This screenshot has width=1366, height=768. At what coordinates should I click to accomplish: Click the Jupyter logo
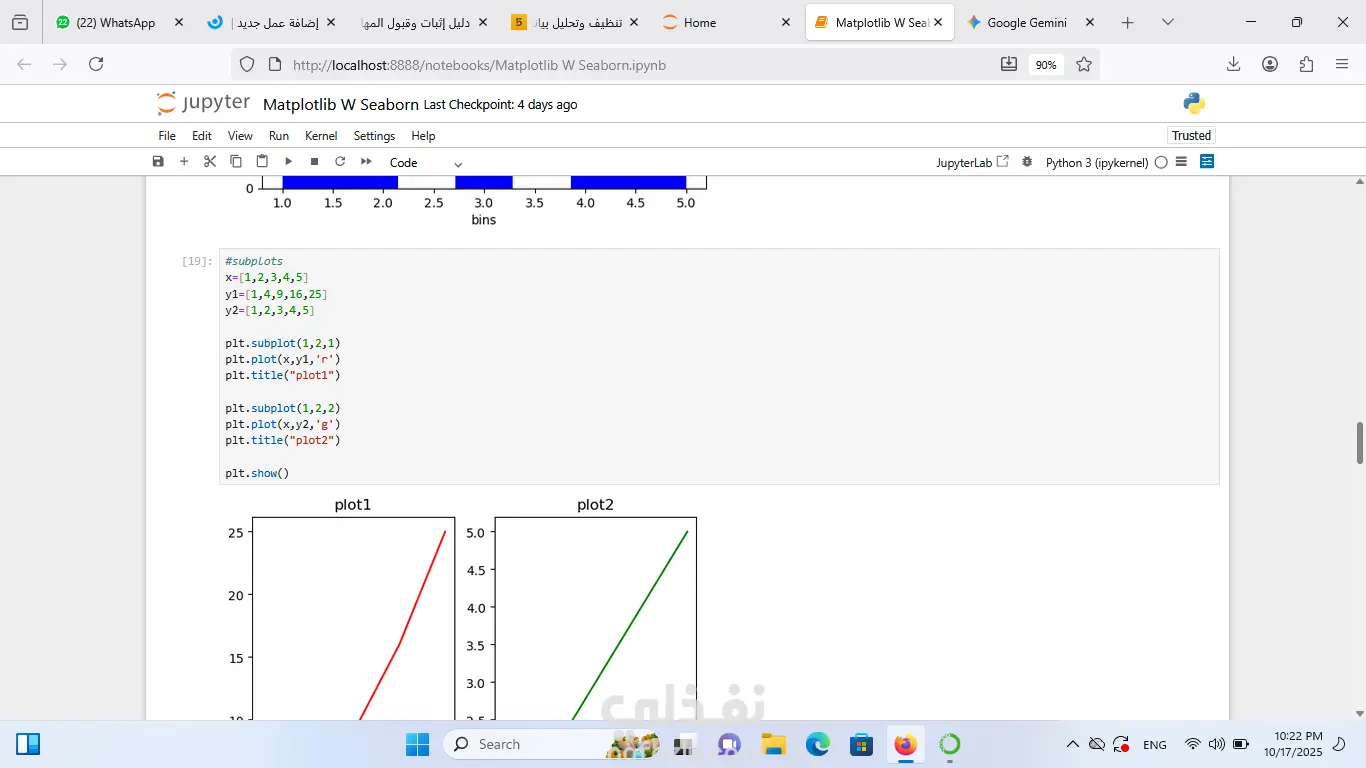(204, 103)
